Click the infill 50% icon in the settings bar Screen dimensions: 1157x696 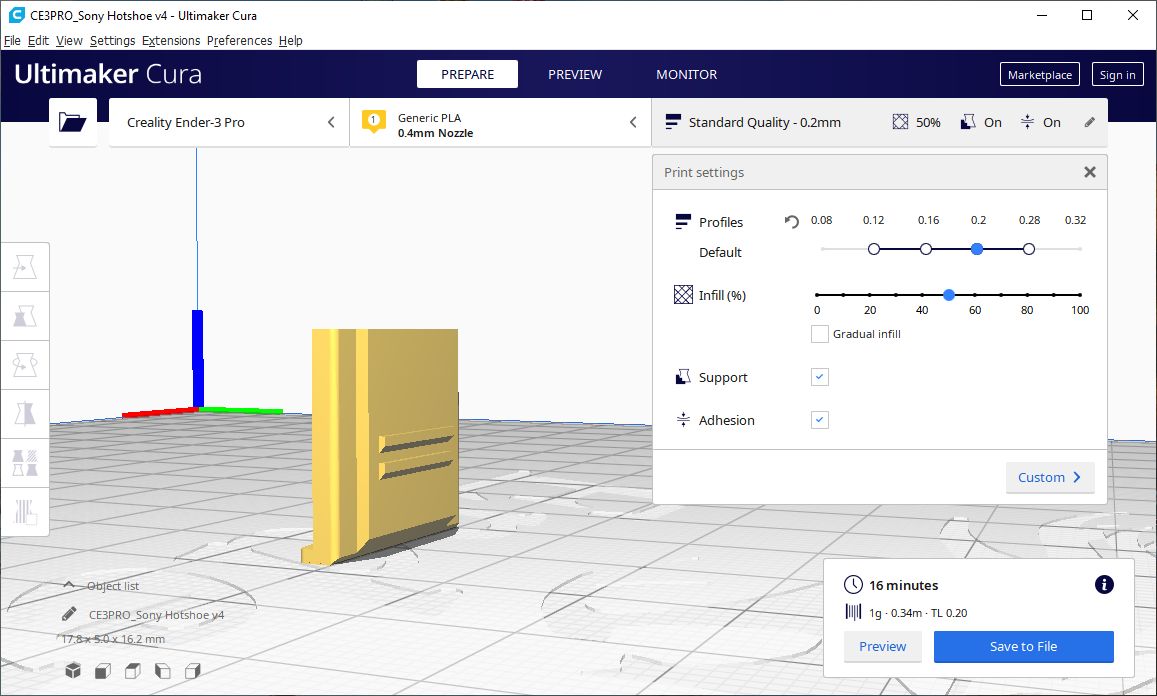(900, 123)
